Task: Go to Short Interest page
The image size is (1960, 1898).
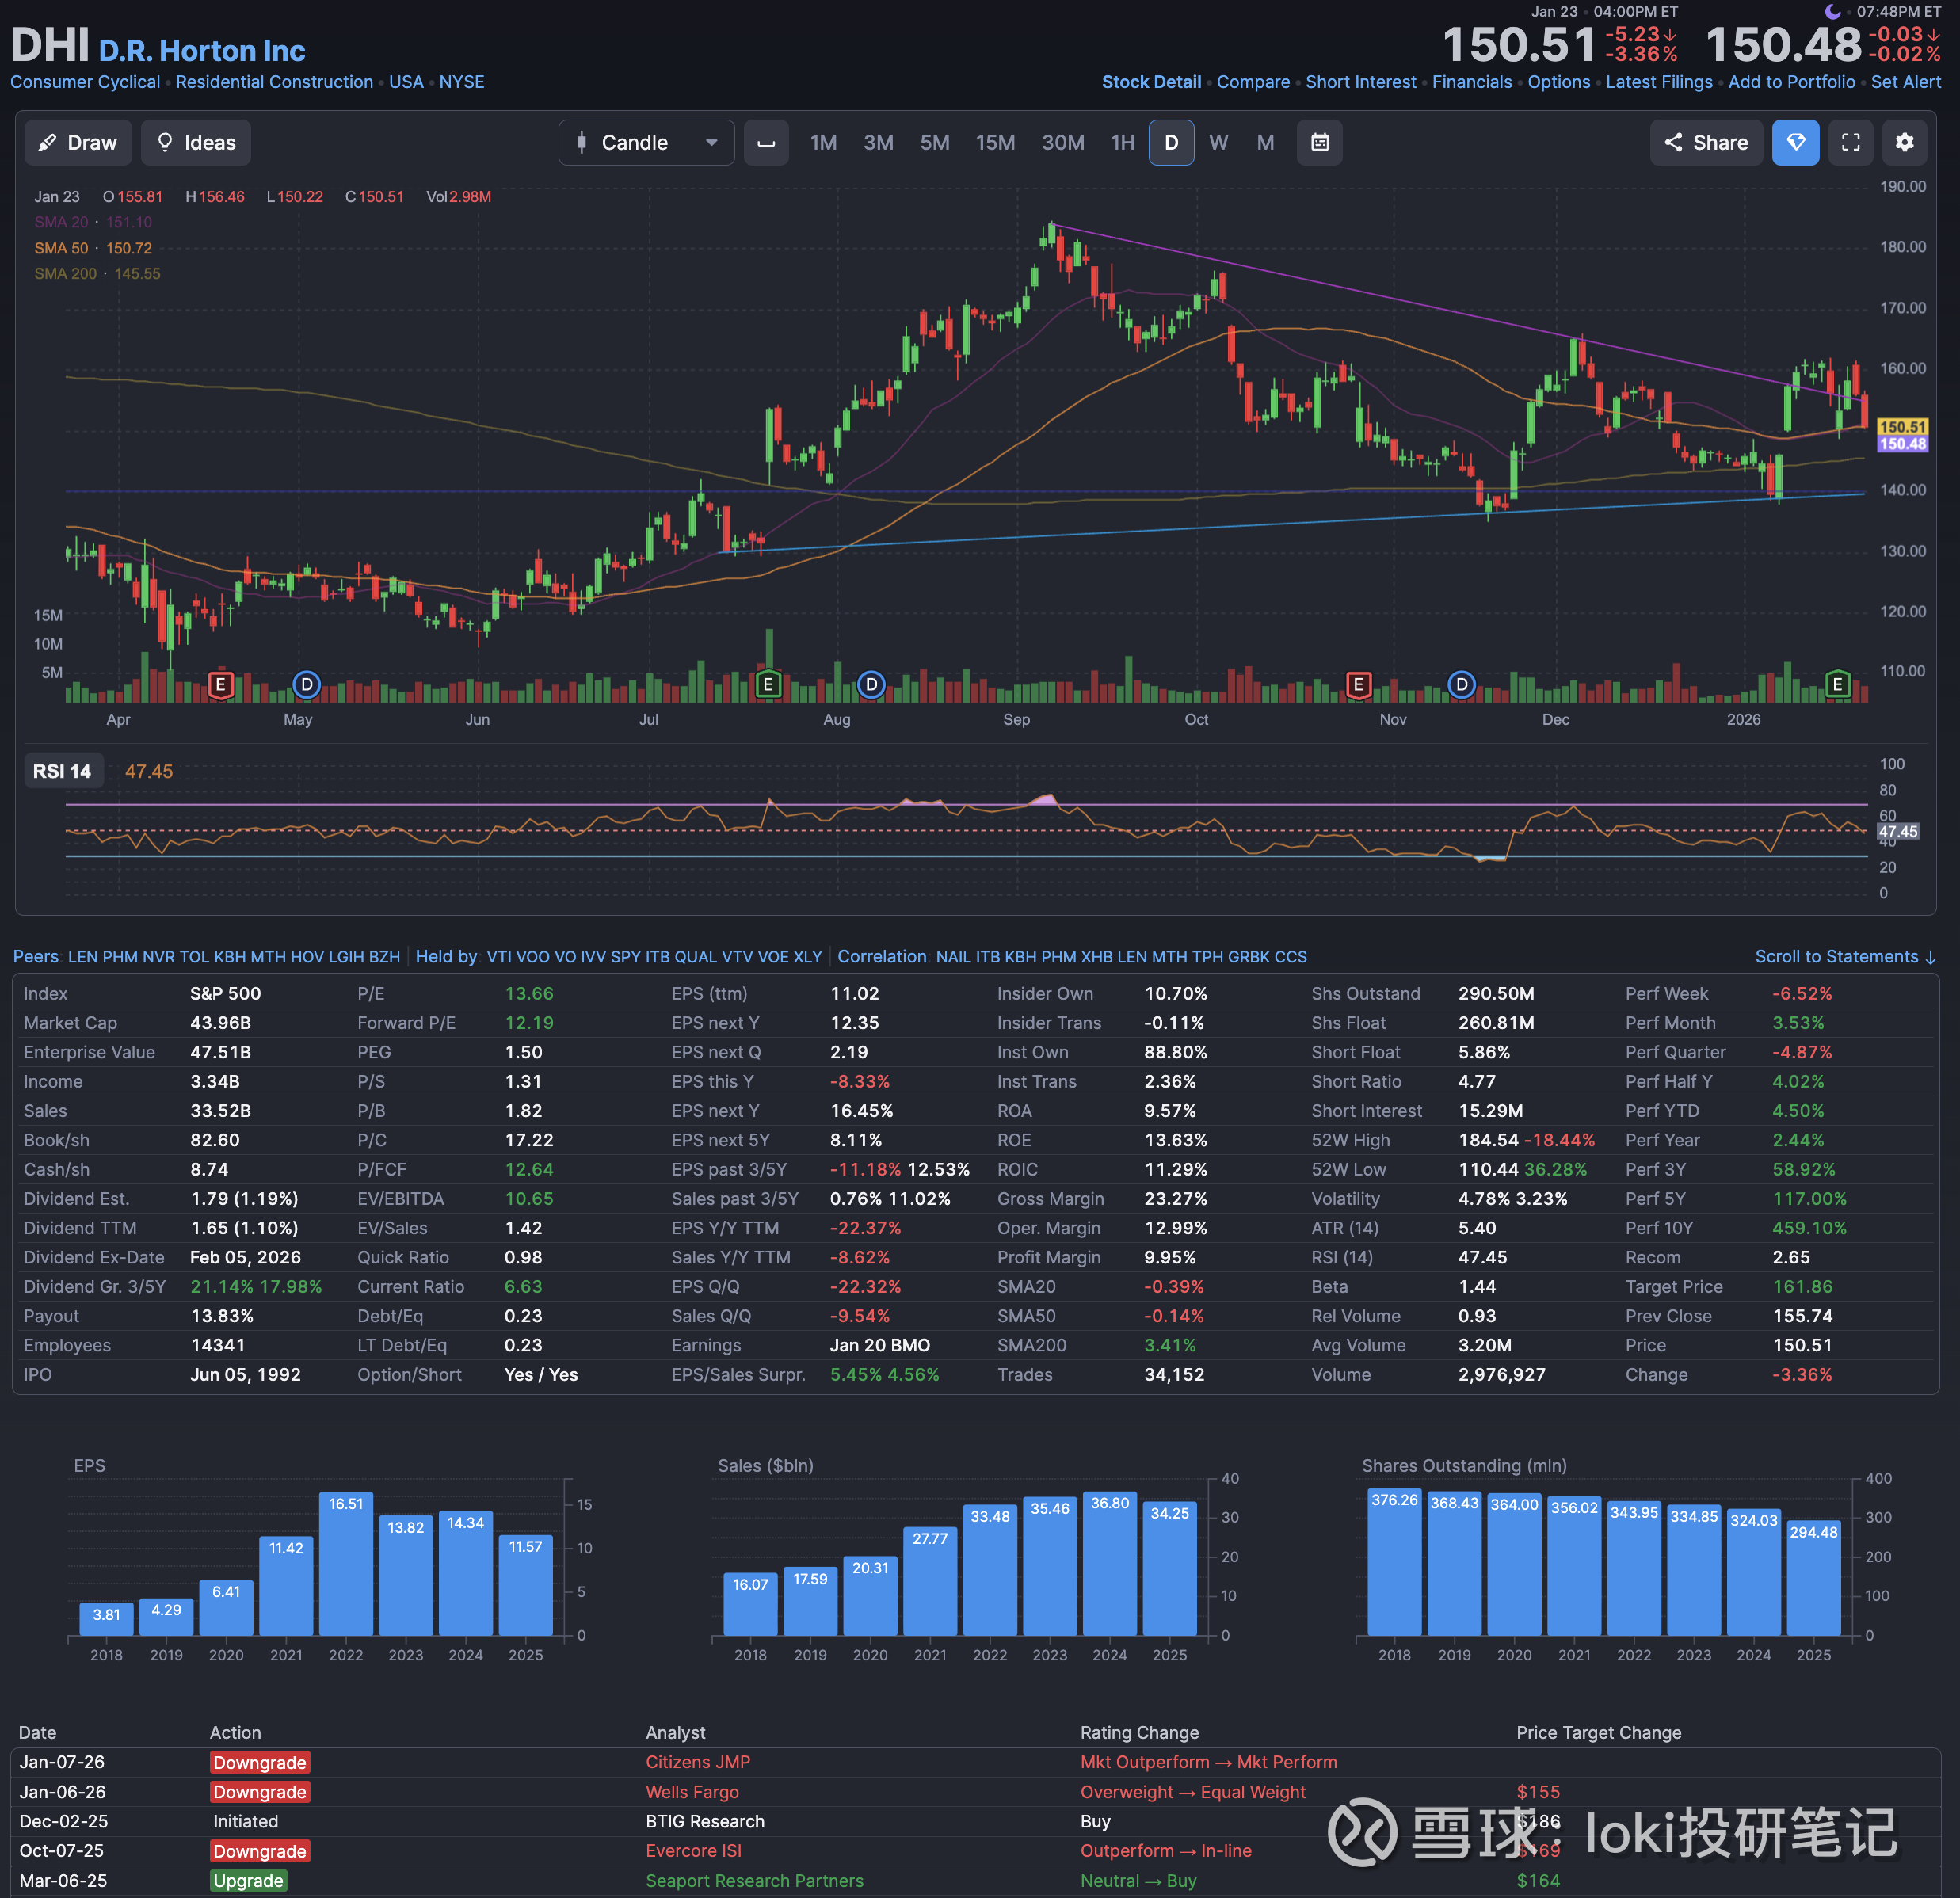Action: click(x=1360, y=82)
